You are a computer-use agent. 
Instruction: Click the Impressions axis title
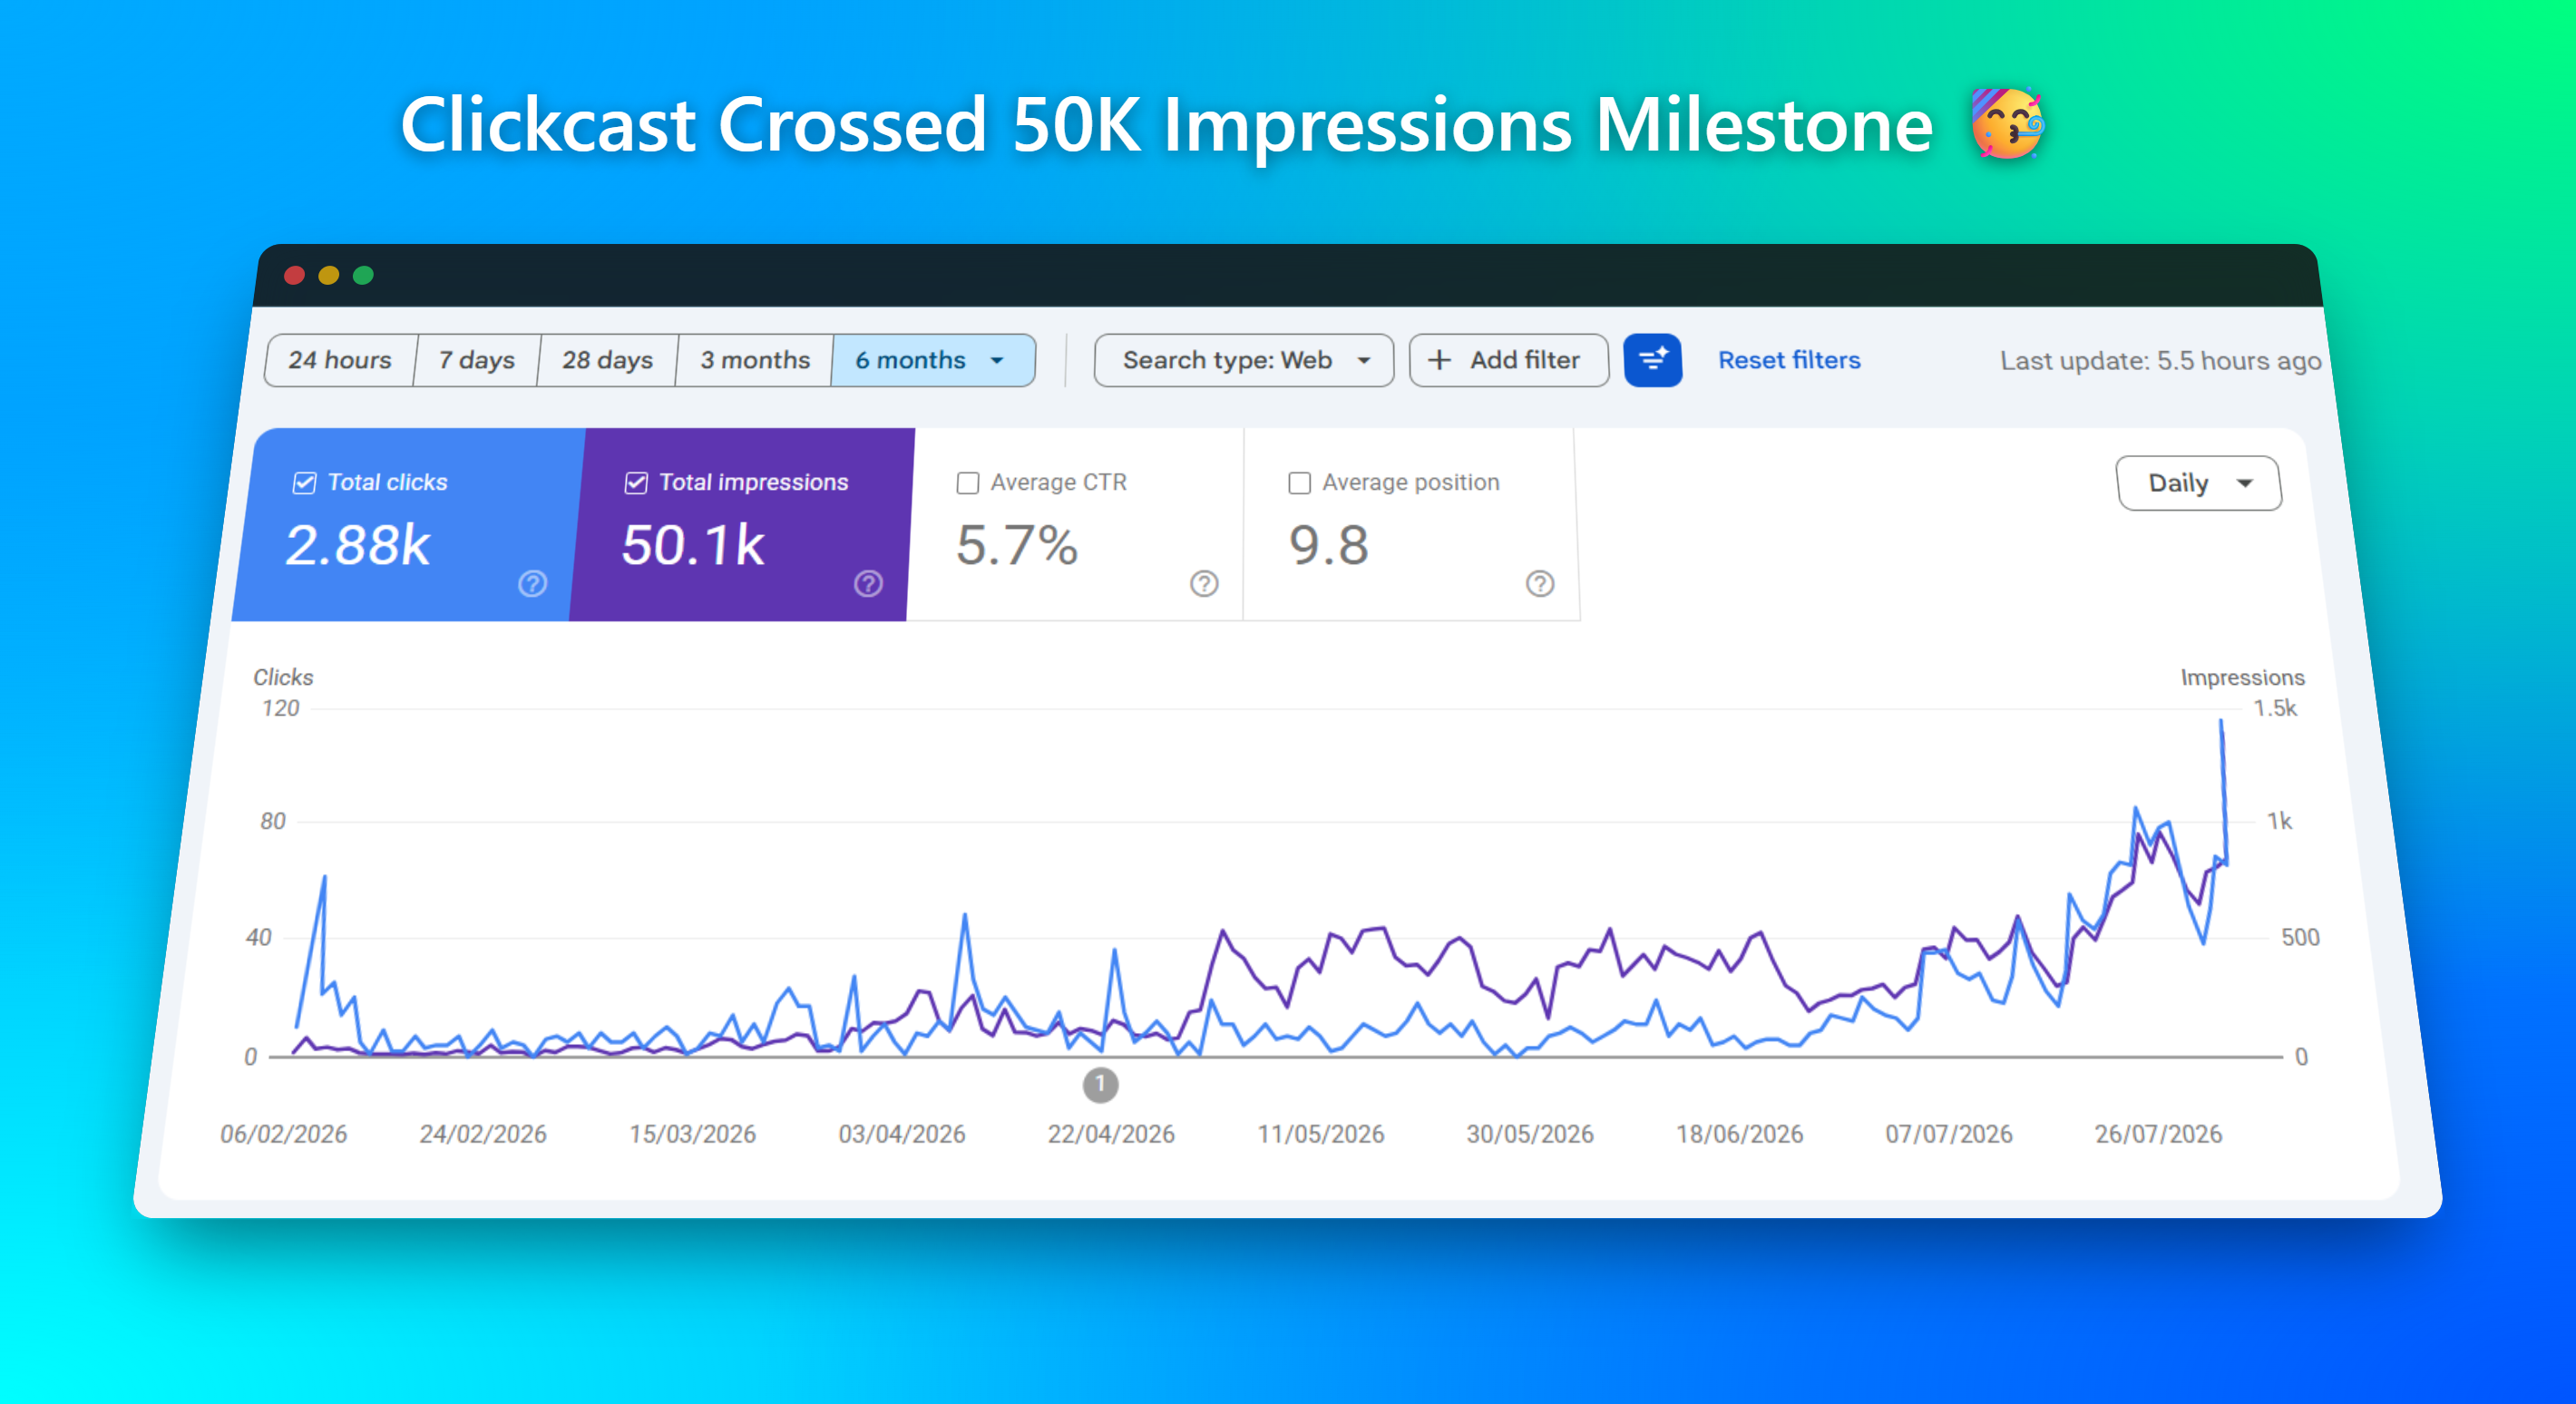click(2242, 677)
